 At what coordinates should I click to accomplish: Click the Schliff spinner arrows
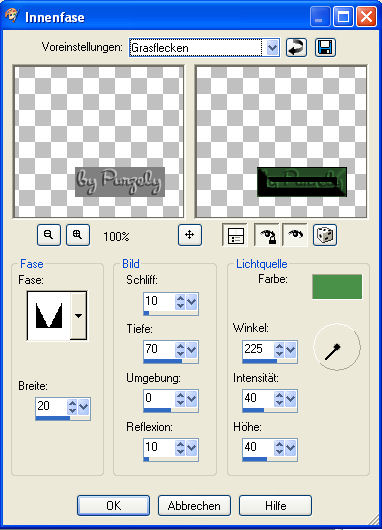[180, 302]
